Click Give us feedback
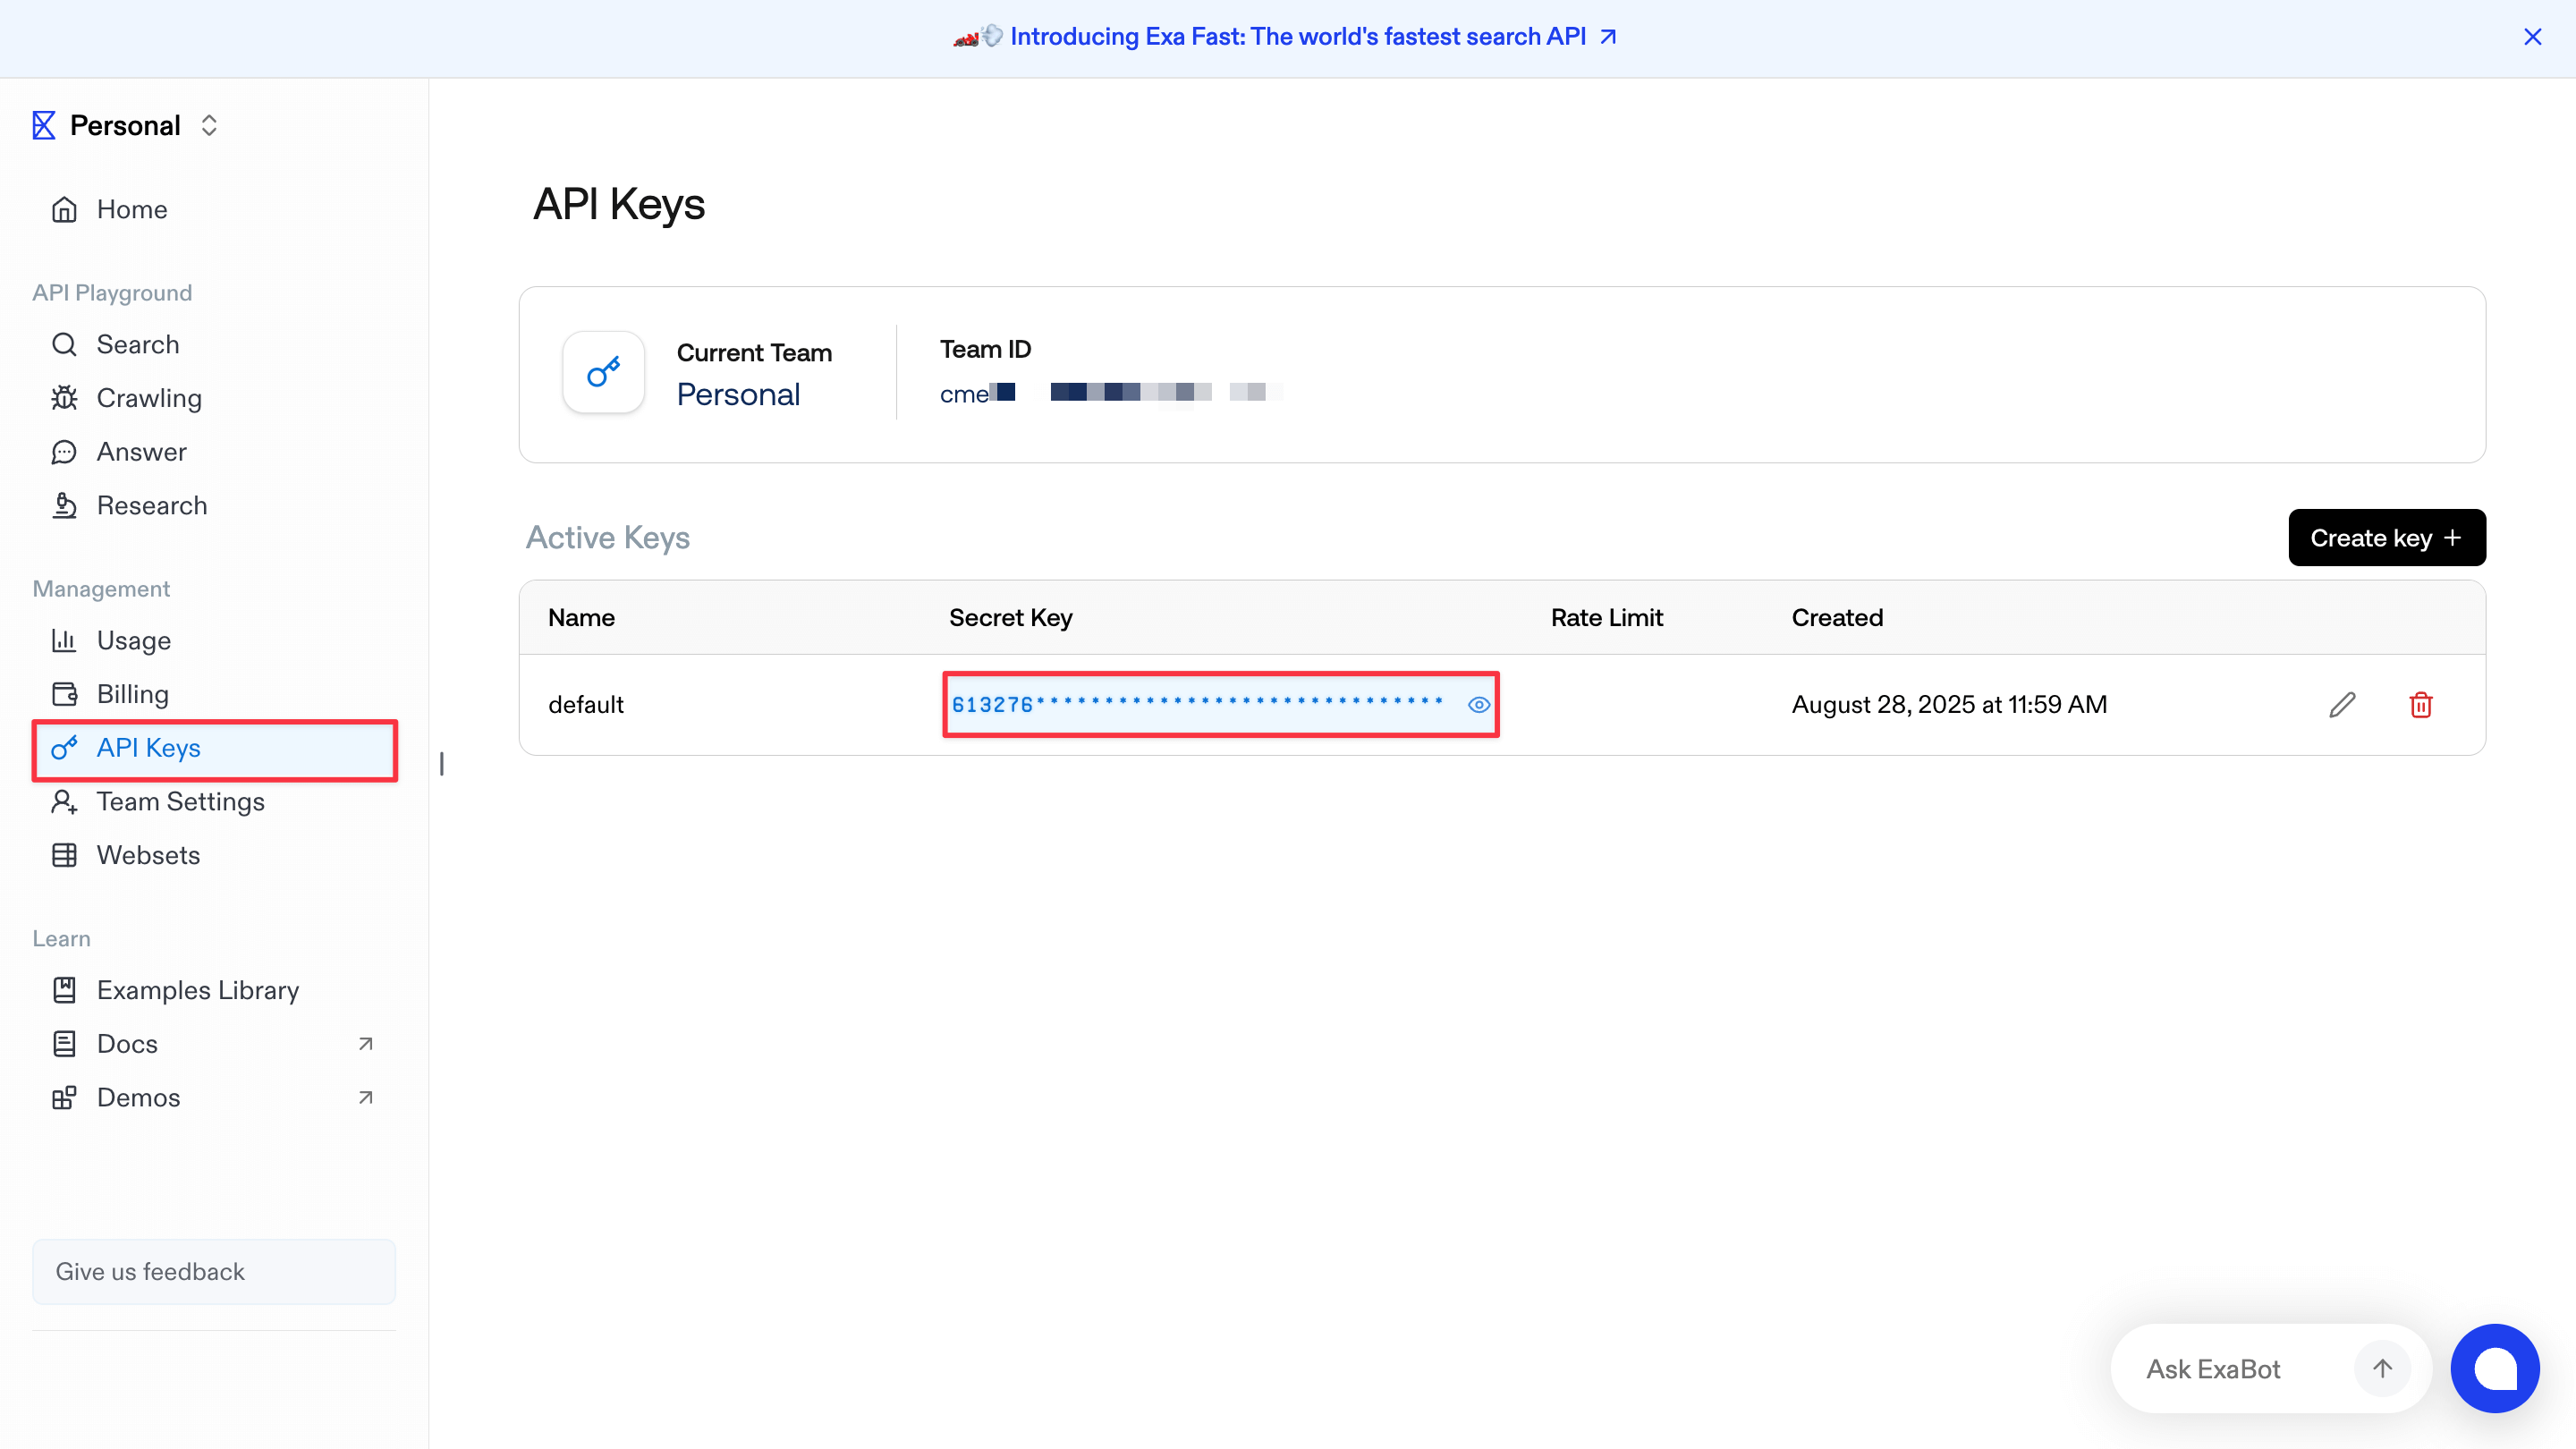Screen dimensions: 2576x1449 click(x=149, y=1271)
